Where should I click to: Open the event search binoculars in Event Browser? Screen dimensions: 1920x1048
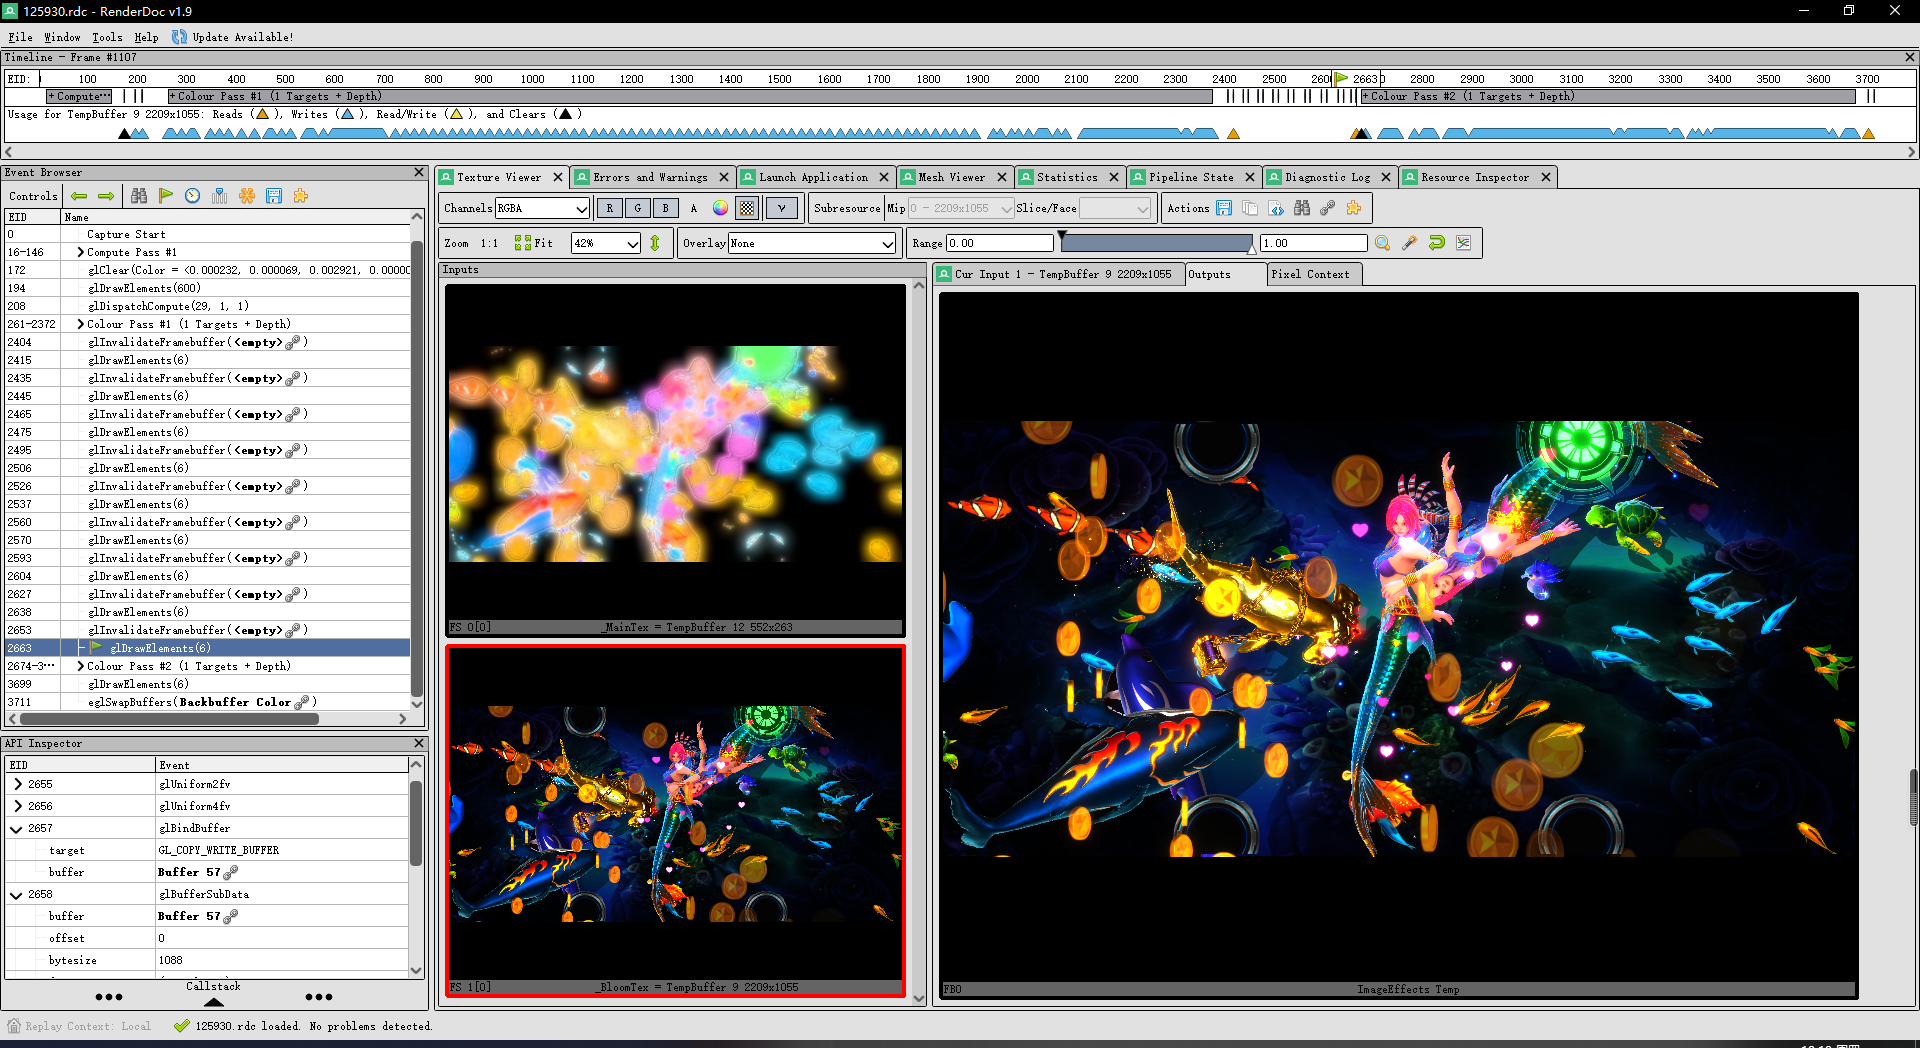click(139, 196)
